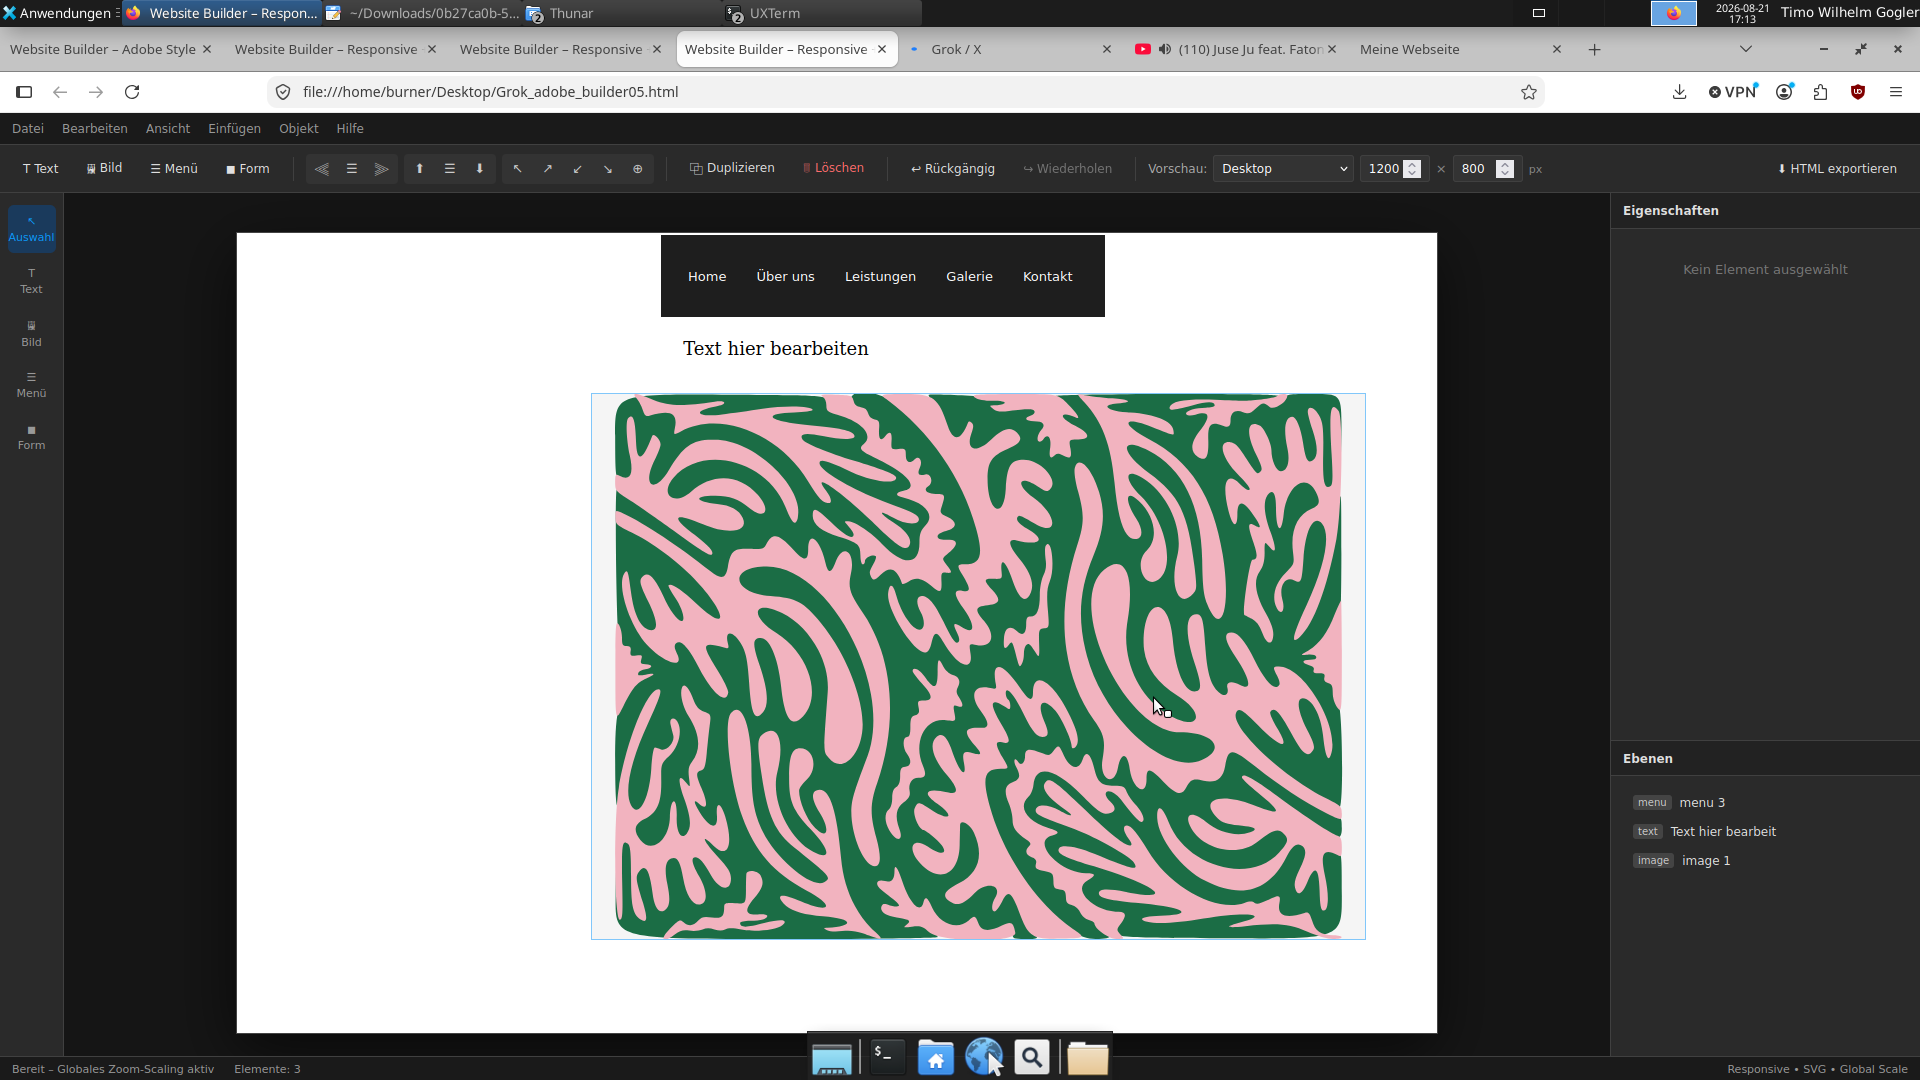Mute the audio on the YouTube tab

click(1165, 49)
